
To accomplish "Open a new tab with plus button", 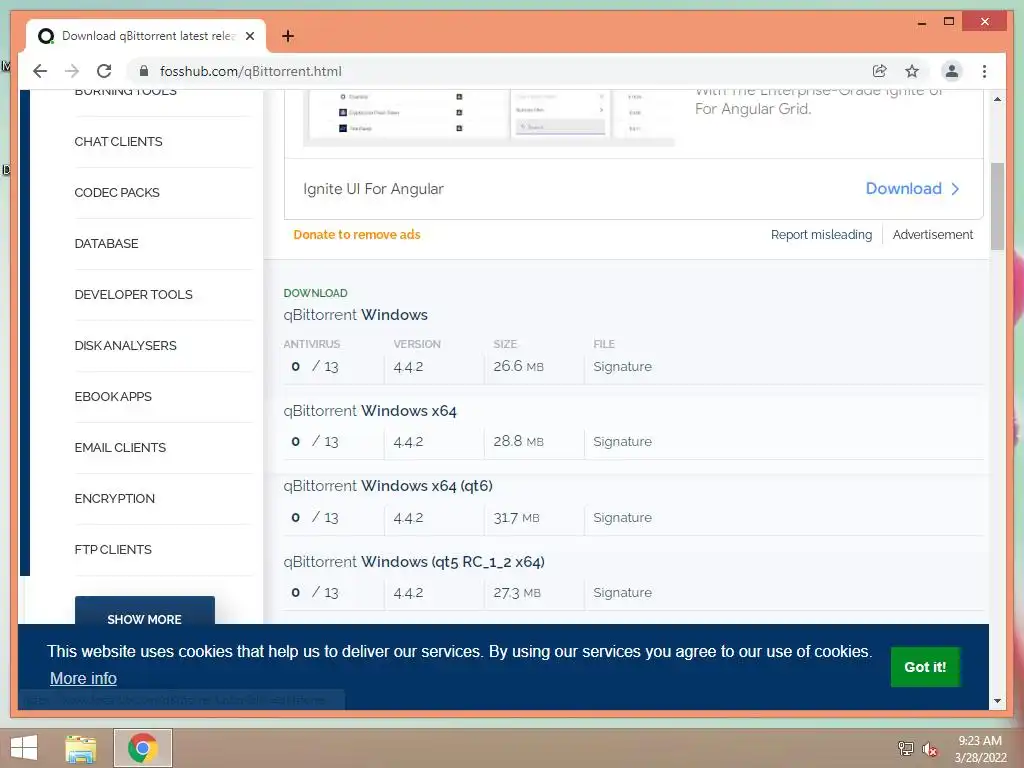I will (x=288, y=36).
